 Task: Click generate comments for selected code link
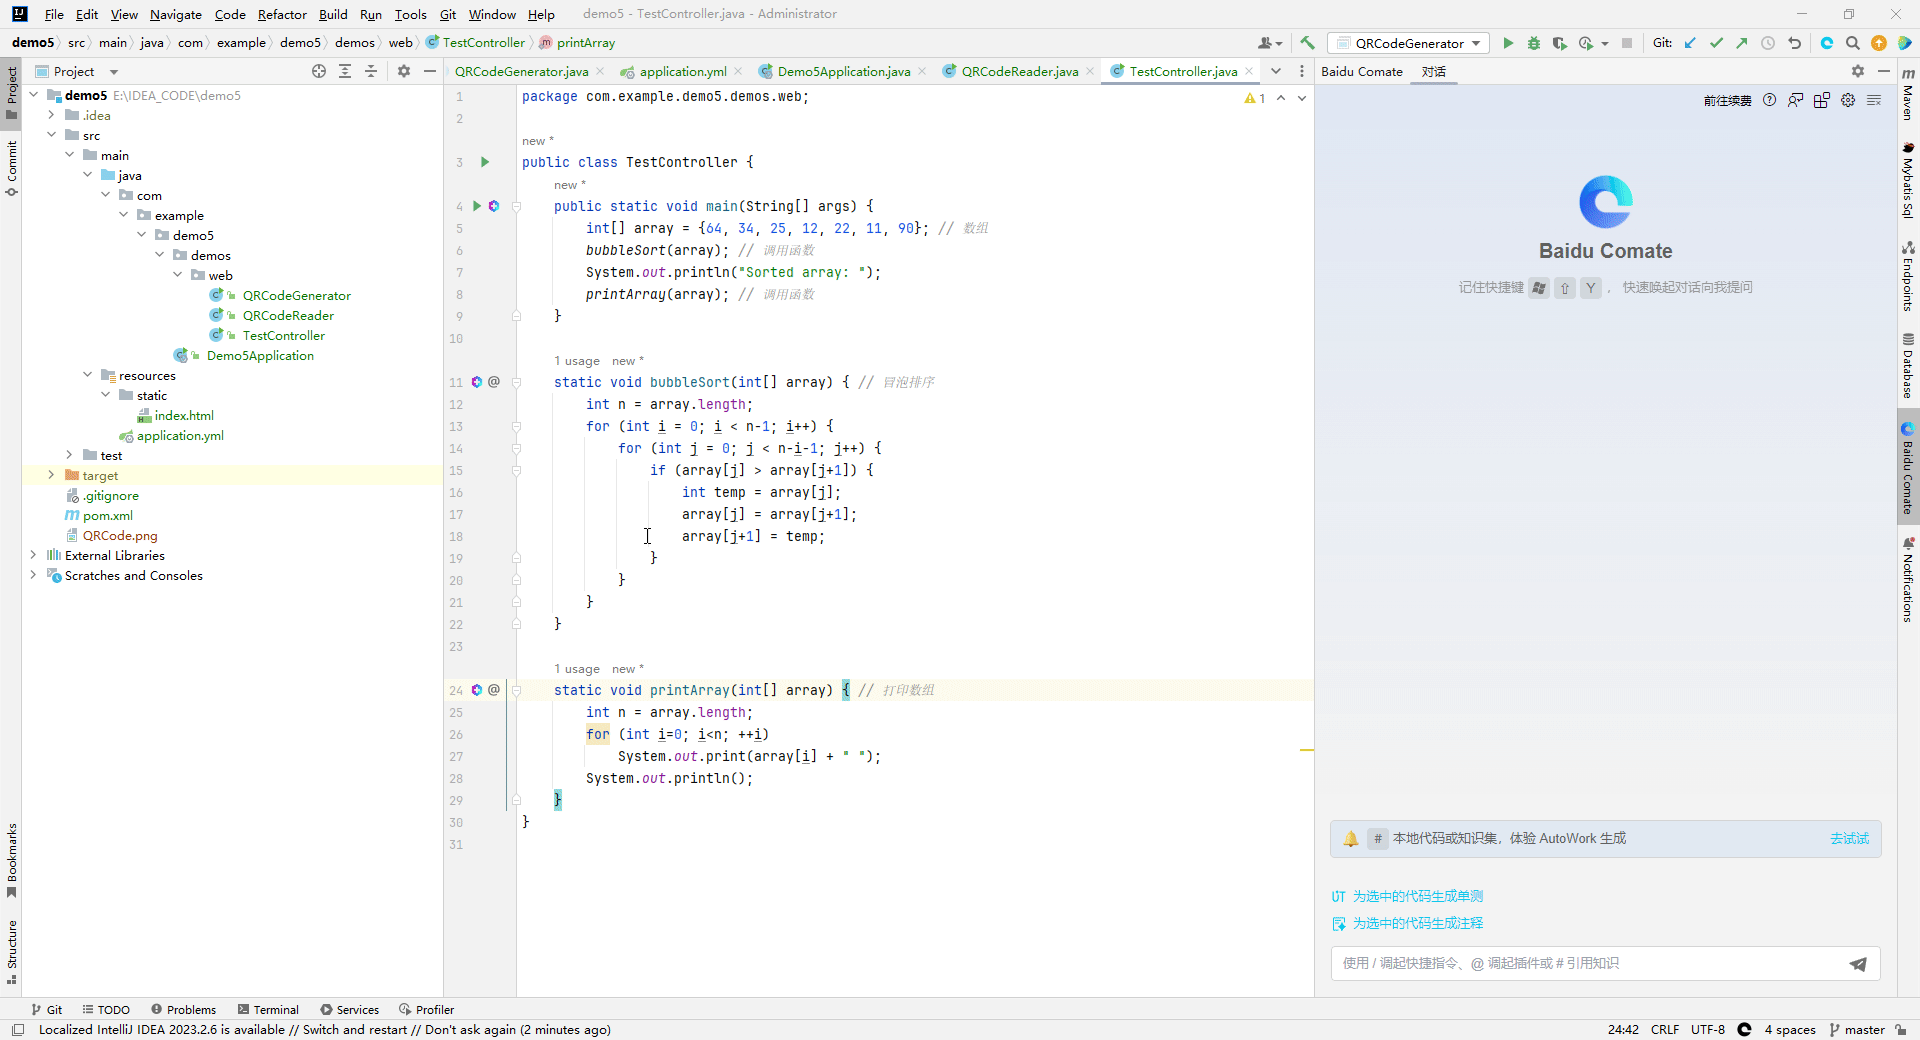coord(1408,923)
